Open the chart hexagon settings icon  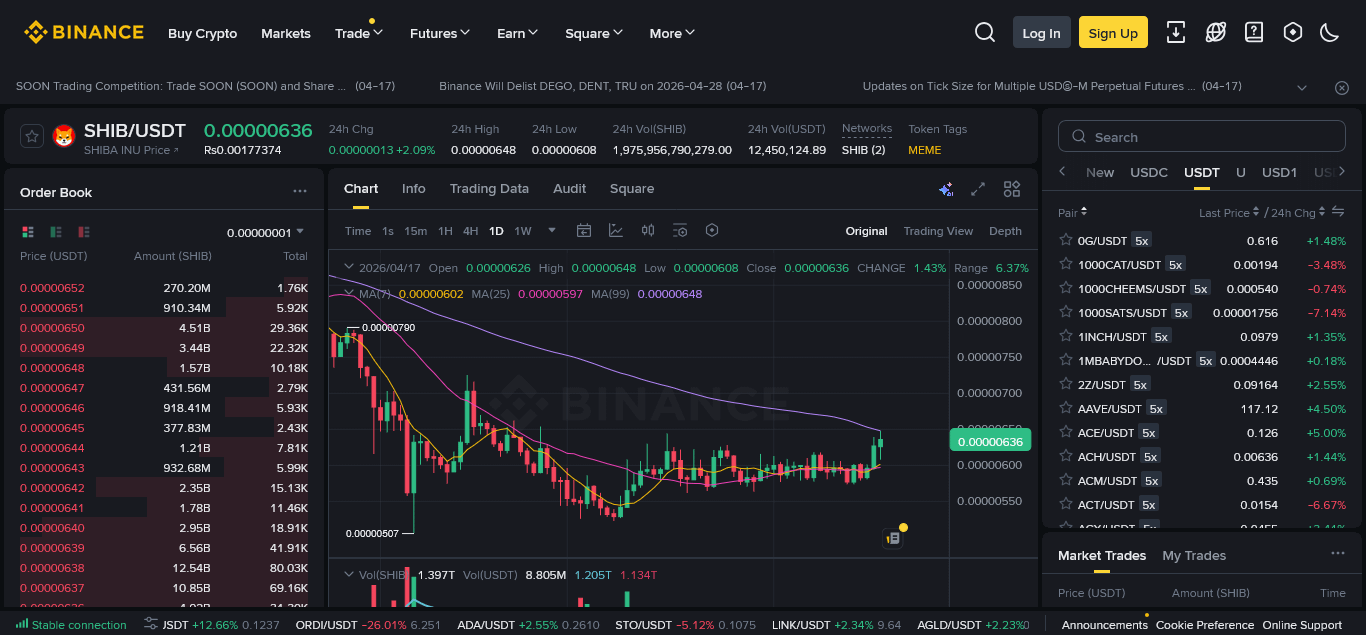tap(712, 230)
